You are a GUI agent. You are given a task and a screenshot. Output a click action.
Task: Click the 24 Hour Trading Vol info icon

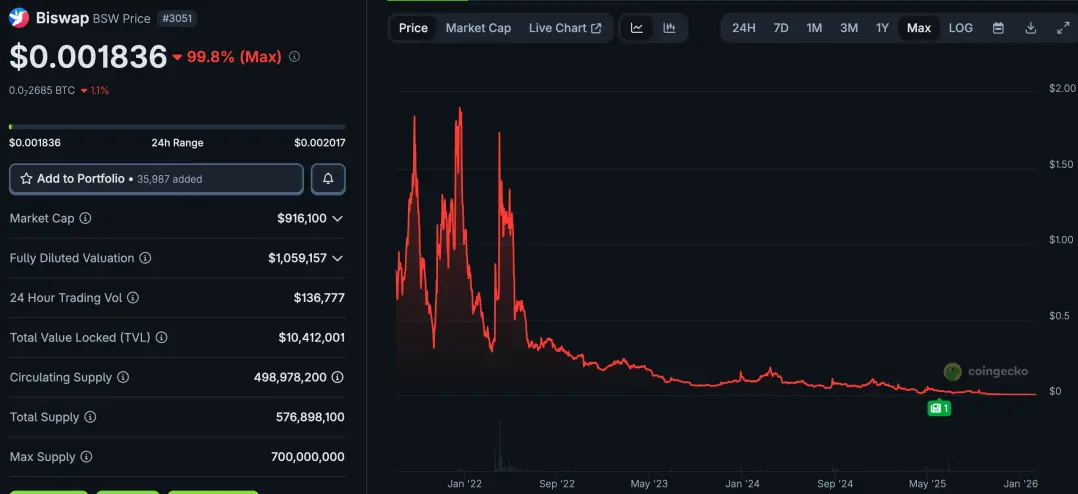pyautogui.click(x=133, y=298)
